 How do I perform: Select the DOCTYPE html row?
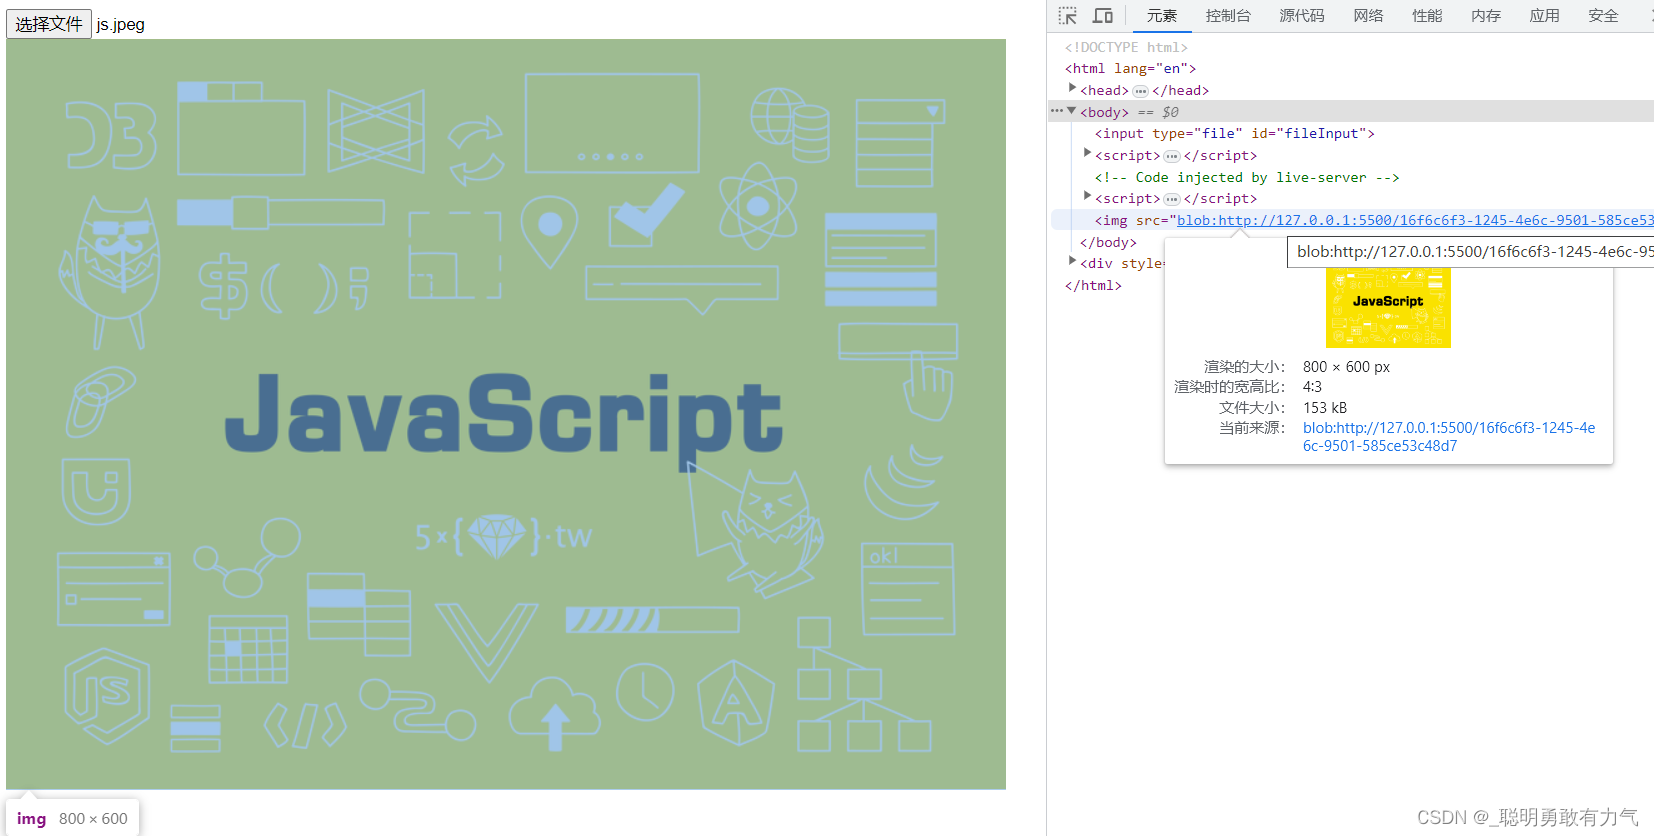(x=1126, y=47)
